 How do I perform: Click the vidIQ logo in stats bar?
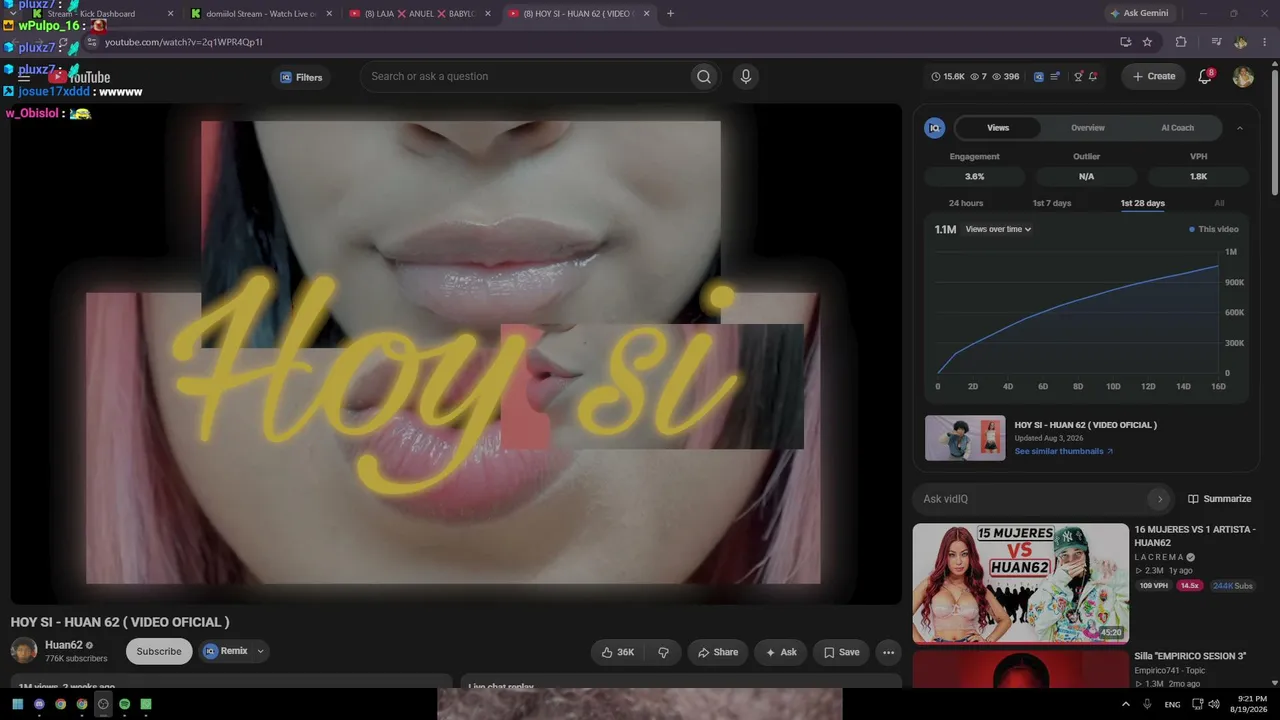(x=1039, y=77)
